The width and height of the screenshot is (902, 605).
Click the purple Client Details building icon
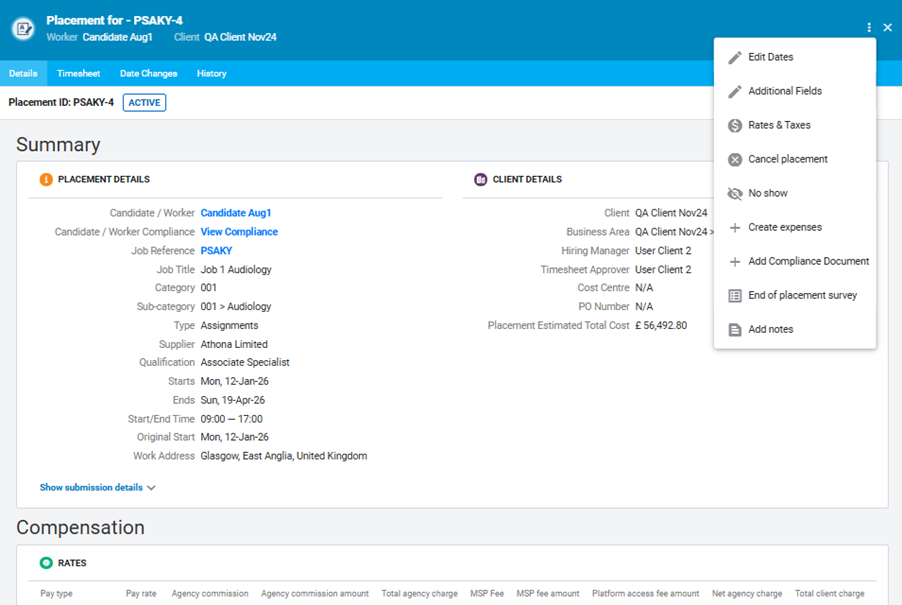point(480,179)
